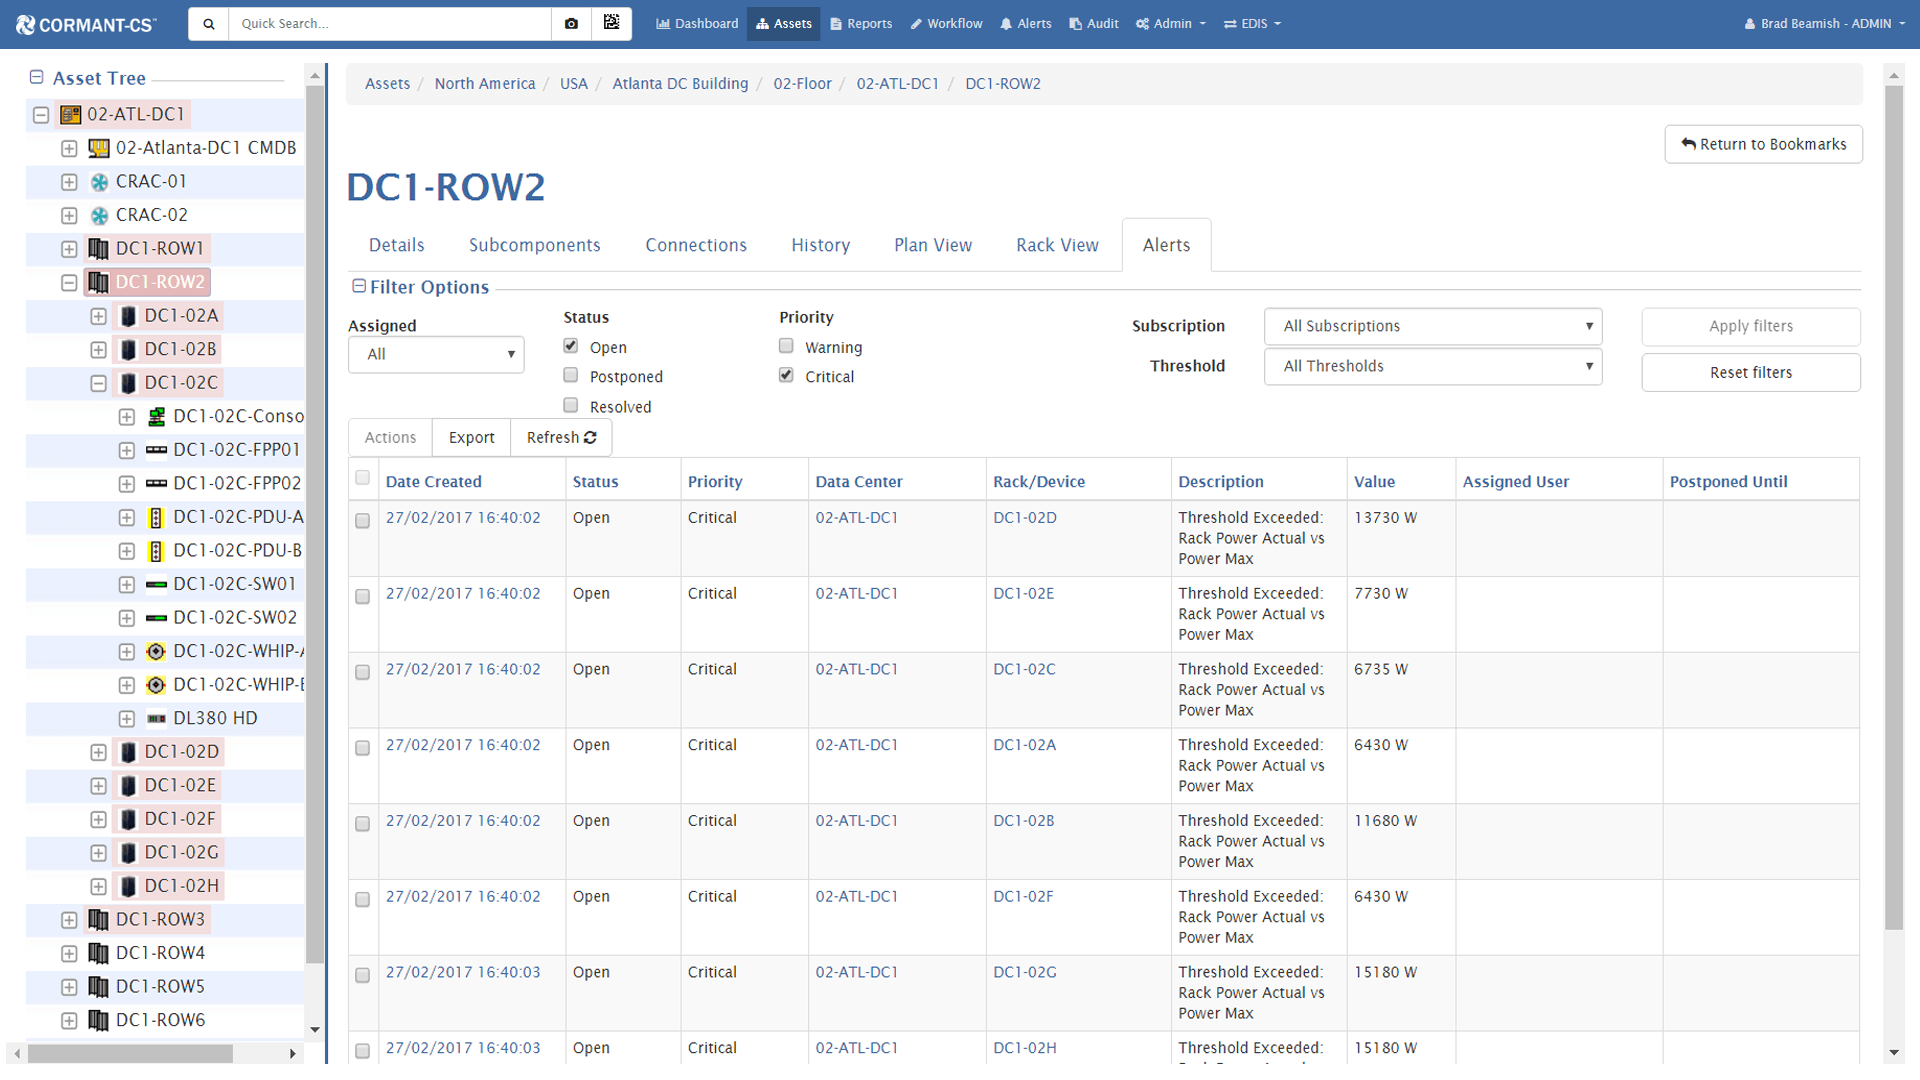Image resolution: width=1920 pixels, height=1080 pixels.
Task: Click the Return to Bookmarks button
Action: [x=1763, y=144]
